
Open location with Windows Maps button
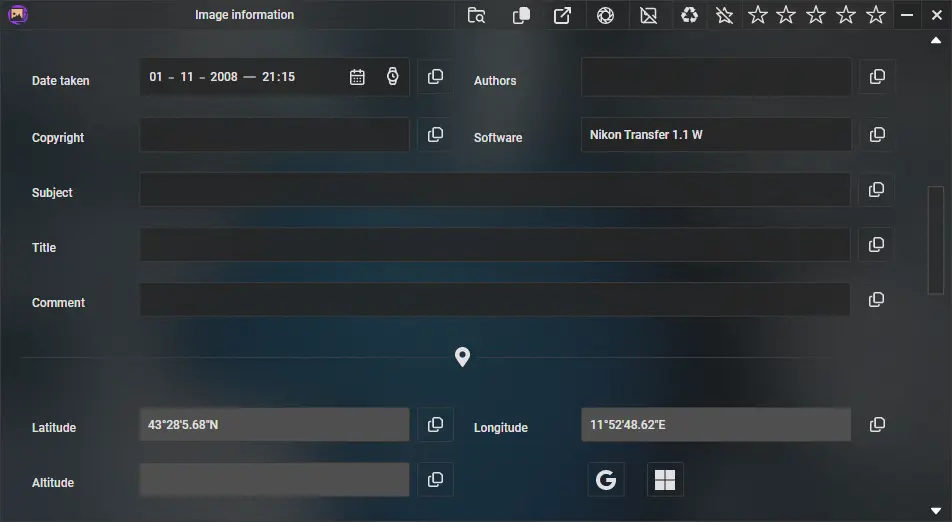tap(665, 480)
